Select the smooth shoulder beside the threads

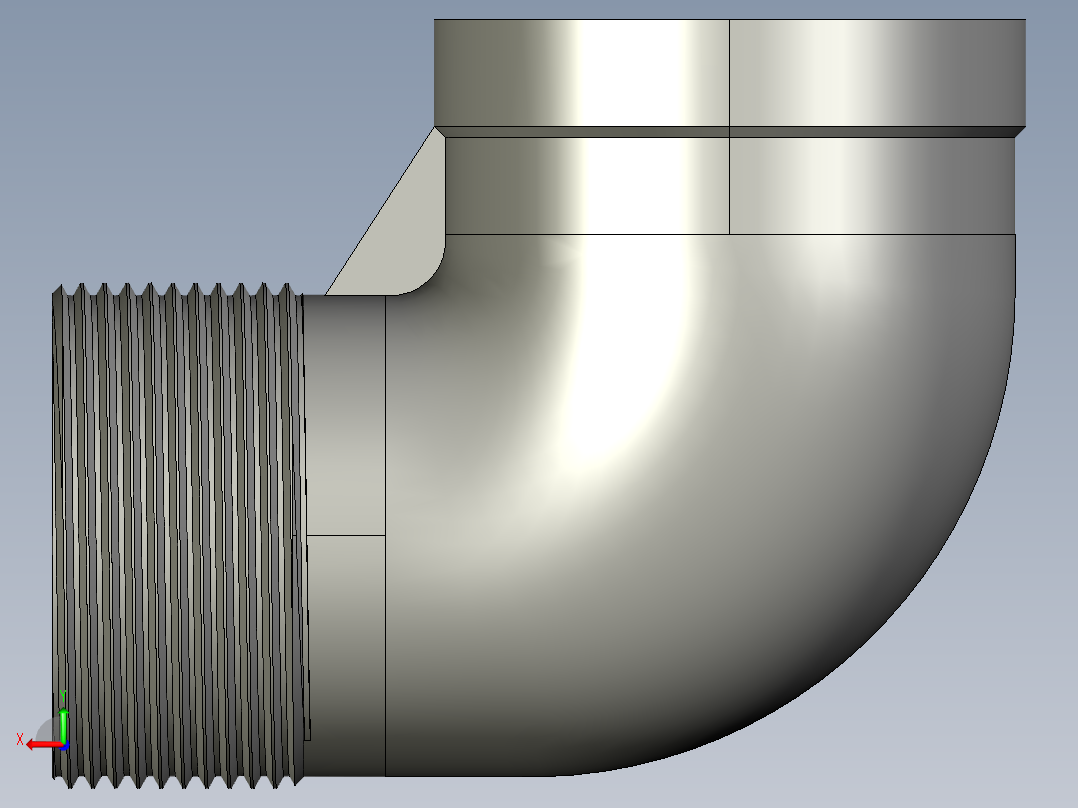click(345, 536)
